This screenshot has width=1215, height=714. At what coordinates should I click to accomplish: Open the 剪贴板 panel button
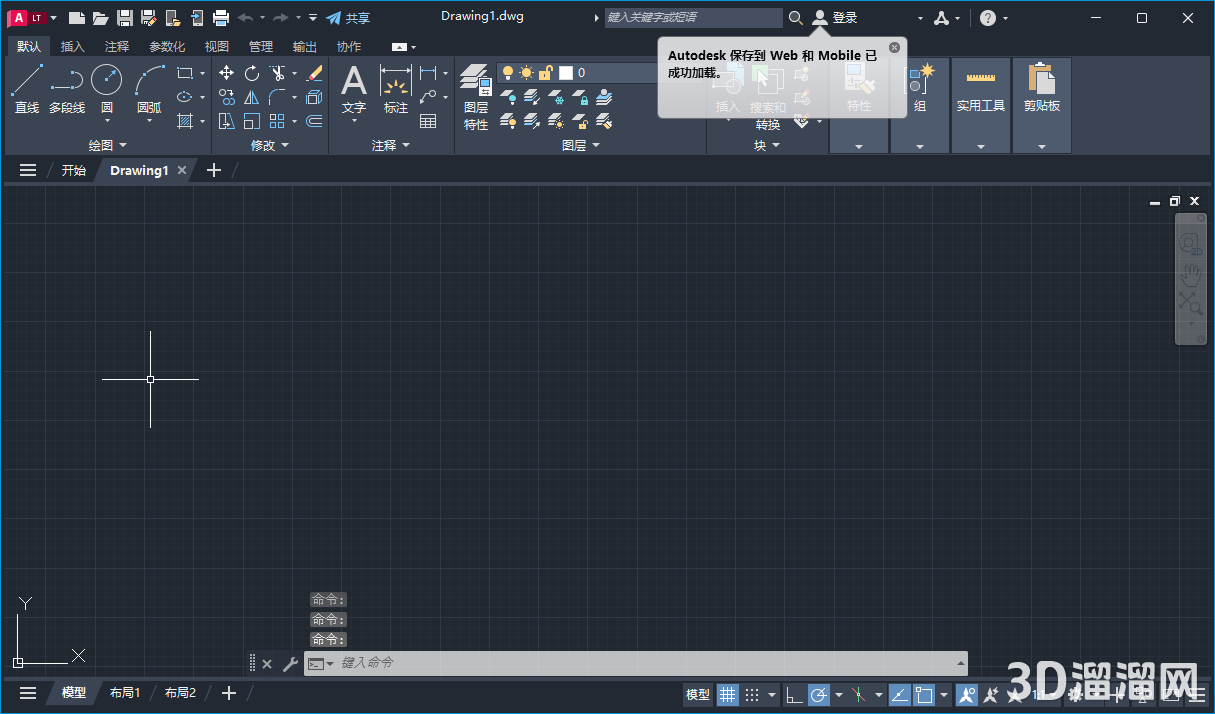(1042, 105)
